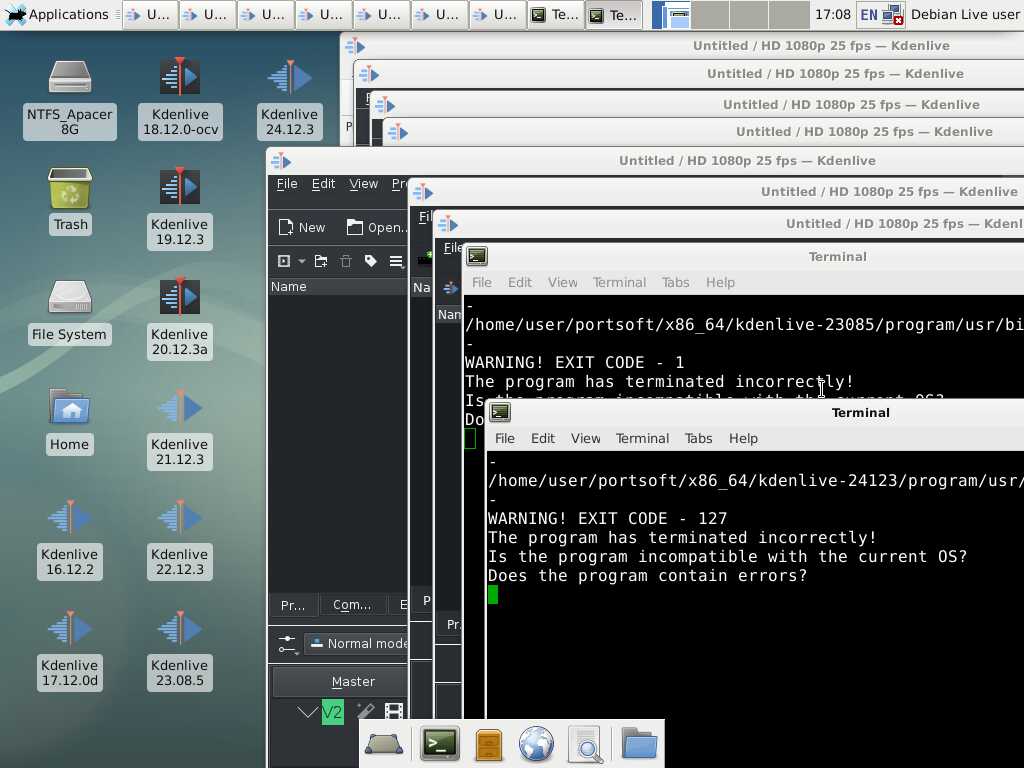Viewport: 1024px width, 768px height.
Task: Open the bin hamburger options menu
Action: pos(396,261)
